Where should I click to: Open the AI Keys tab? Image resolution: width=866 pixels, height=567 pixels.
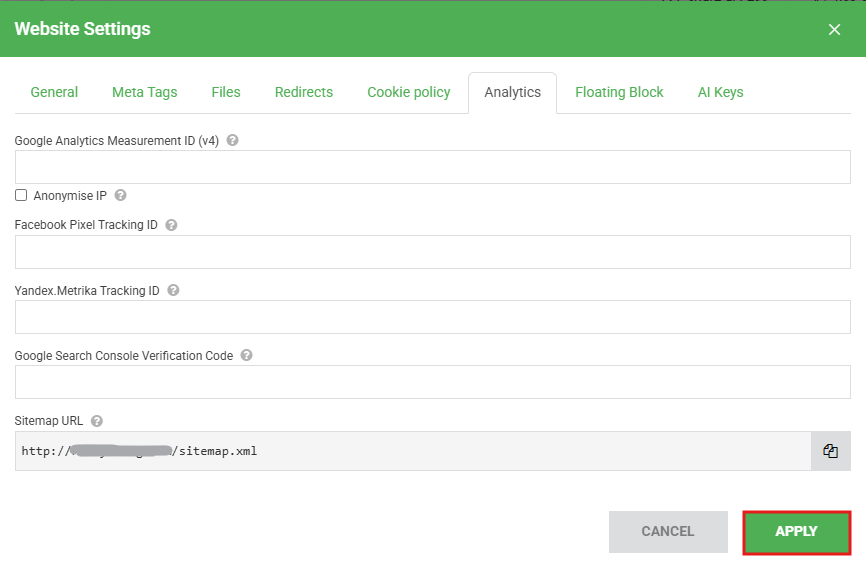[720, 92]
